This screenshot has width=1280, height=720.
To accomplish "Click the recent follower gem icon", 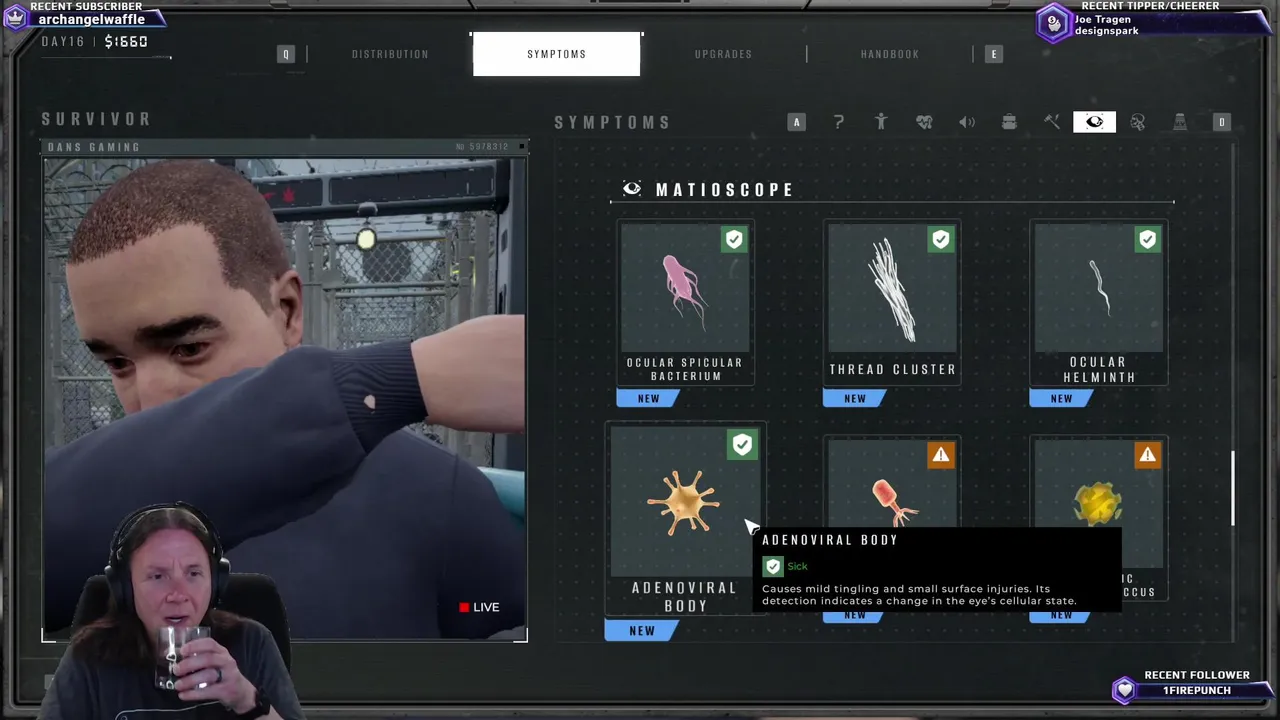I will [x=1125, y=689].
